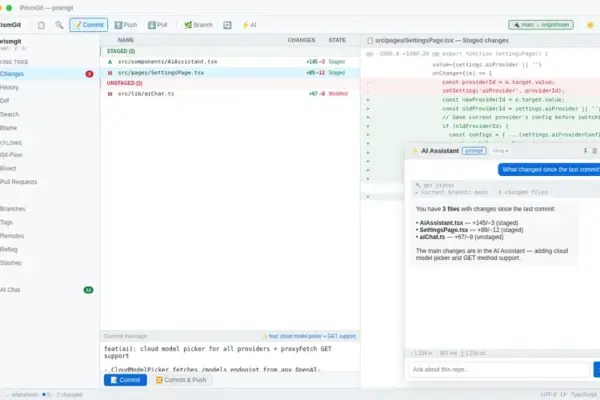Select src/lib/aiChat.ts file row
The image size is (600, 400).
tap(230, 94)
